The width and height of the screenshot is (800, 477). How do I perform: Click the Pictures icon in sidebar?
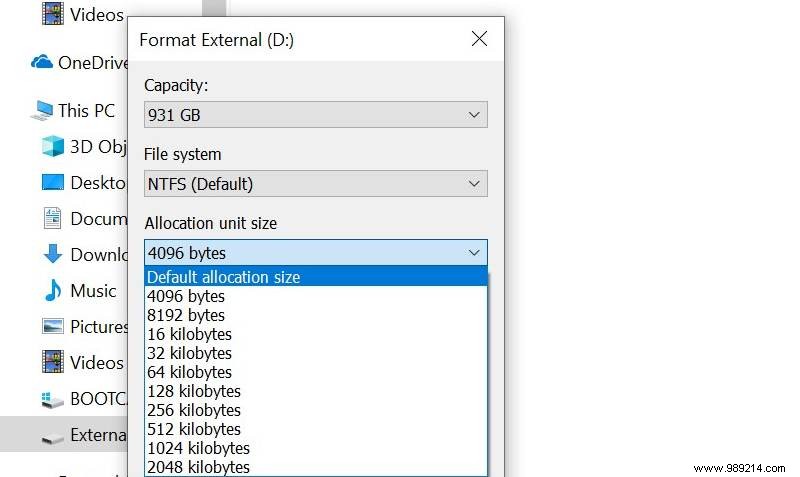pyautogui.click(x=53, y=327)
